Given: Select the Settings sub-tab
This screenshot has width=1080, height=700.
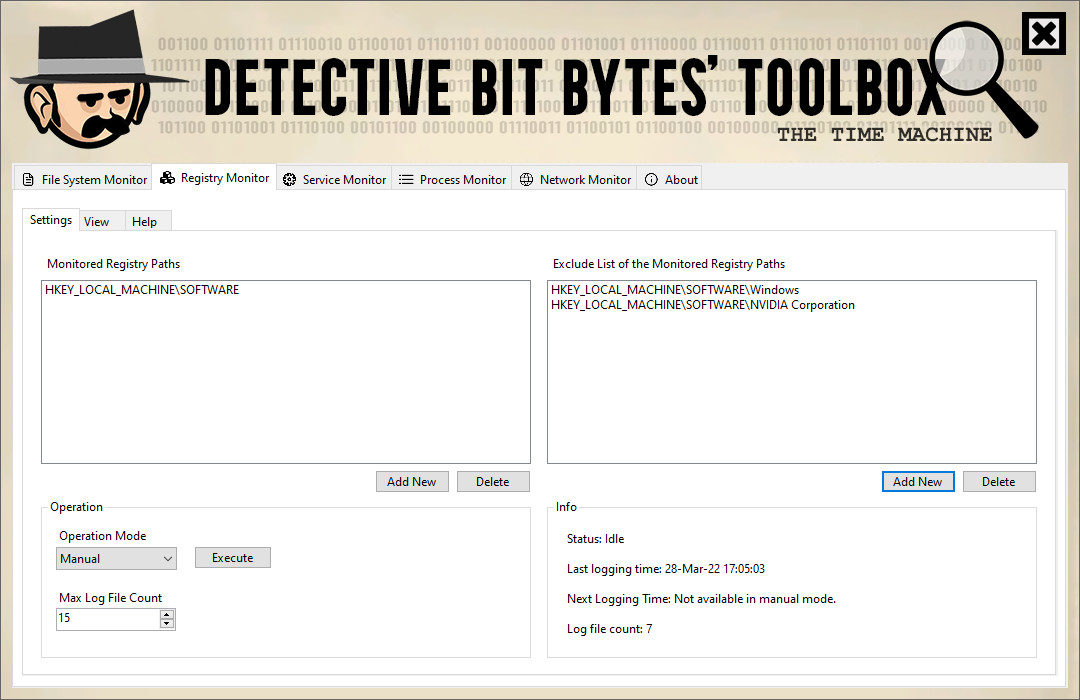Looking at the screenshot, I should click(x=51, y=220).
